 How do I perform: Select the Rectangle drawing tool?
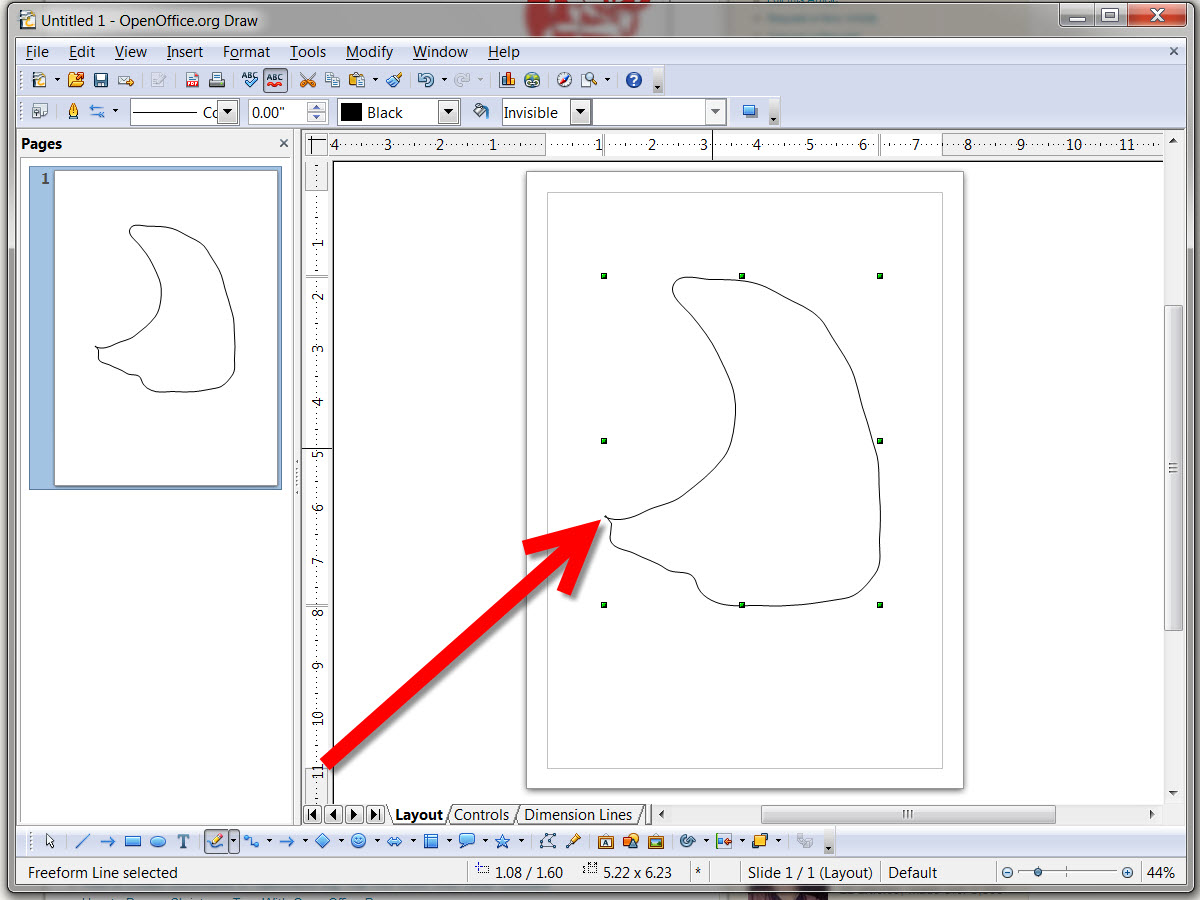(133, 841)
